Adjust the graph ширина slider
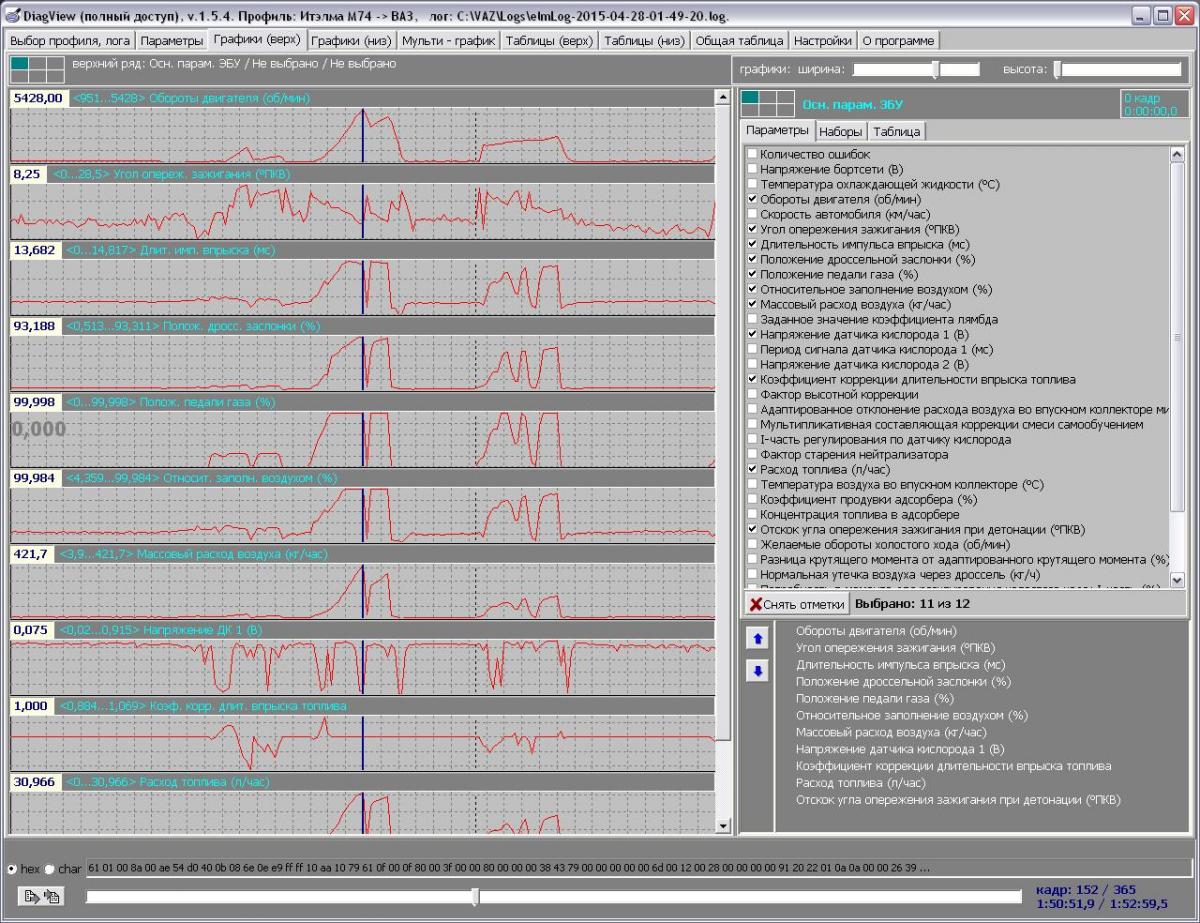The height and width of the screenshot is (923, 1200). tap(935, 69)
